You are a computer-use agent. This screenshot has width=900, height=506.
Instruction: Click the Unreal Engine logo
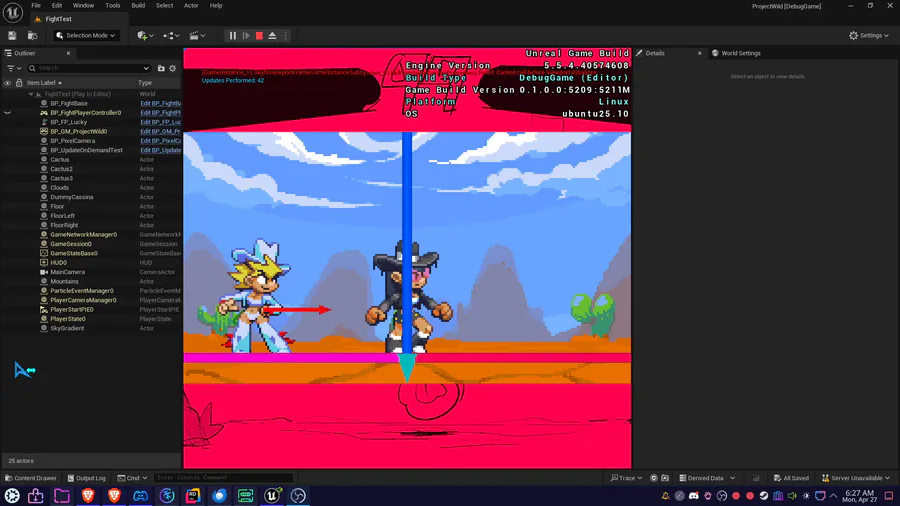coord(13,12)
